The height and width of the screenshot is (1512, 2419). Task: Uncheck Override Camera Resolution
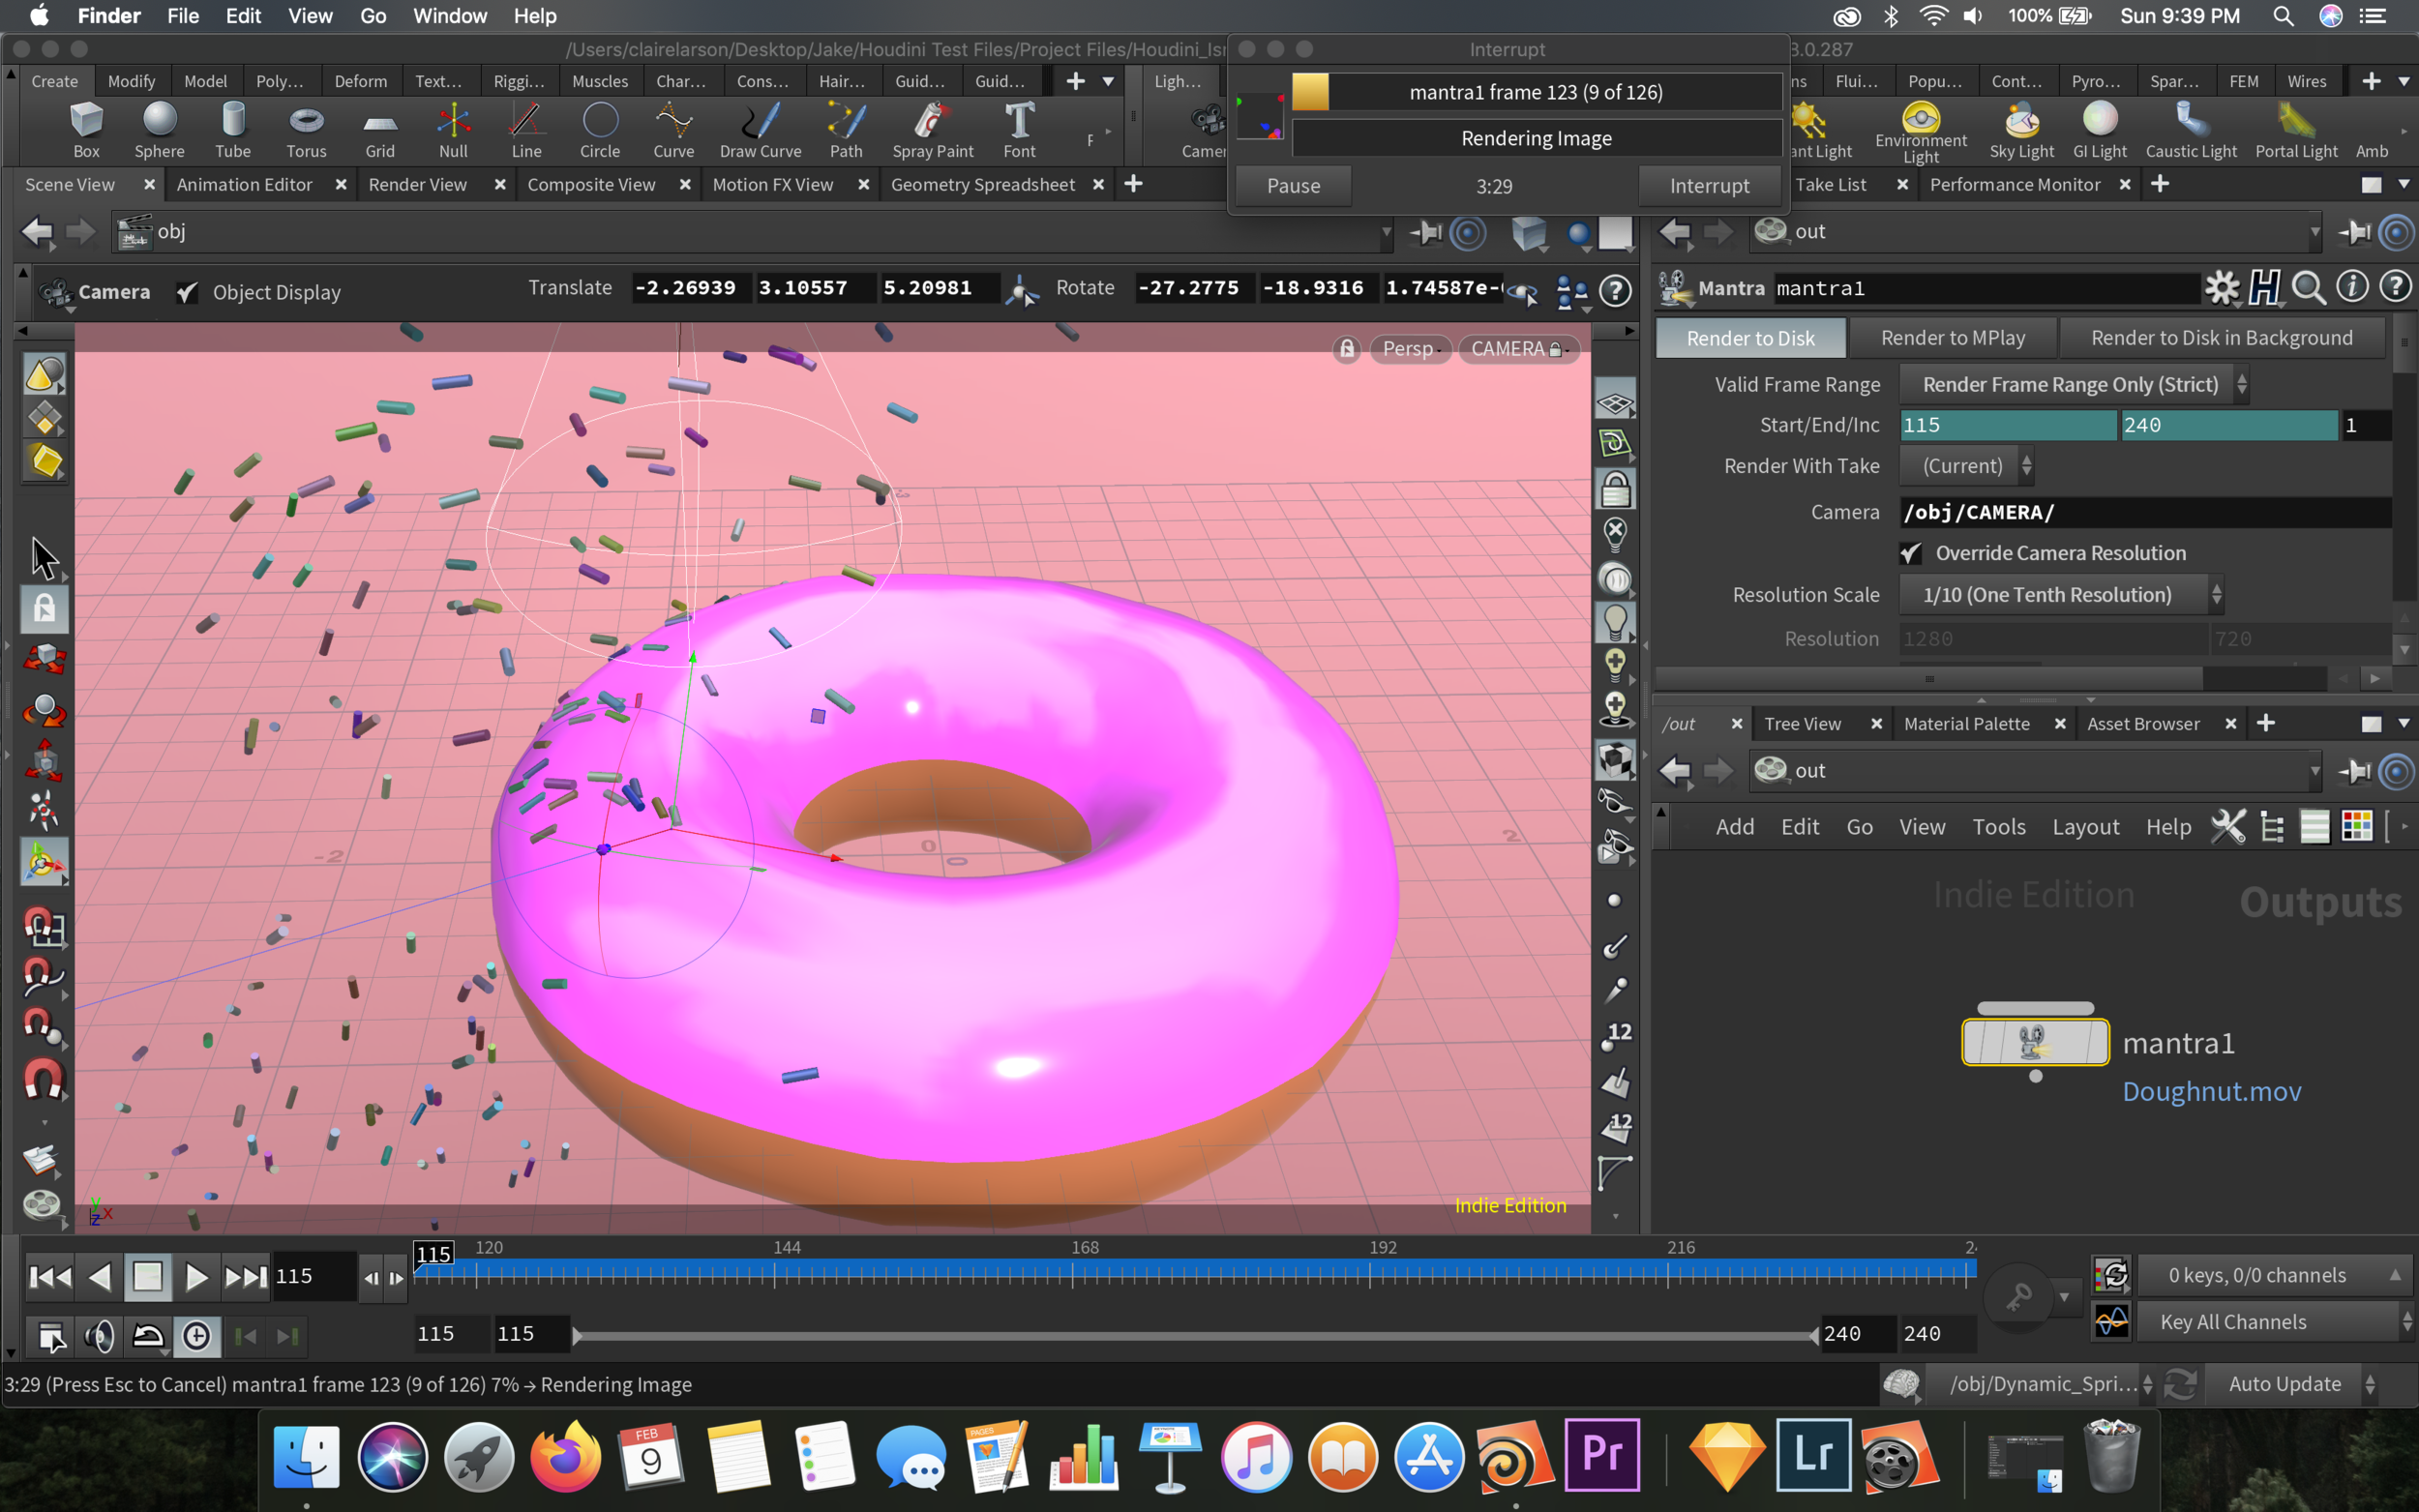pos(1910,553)
